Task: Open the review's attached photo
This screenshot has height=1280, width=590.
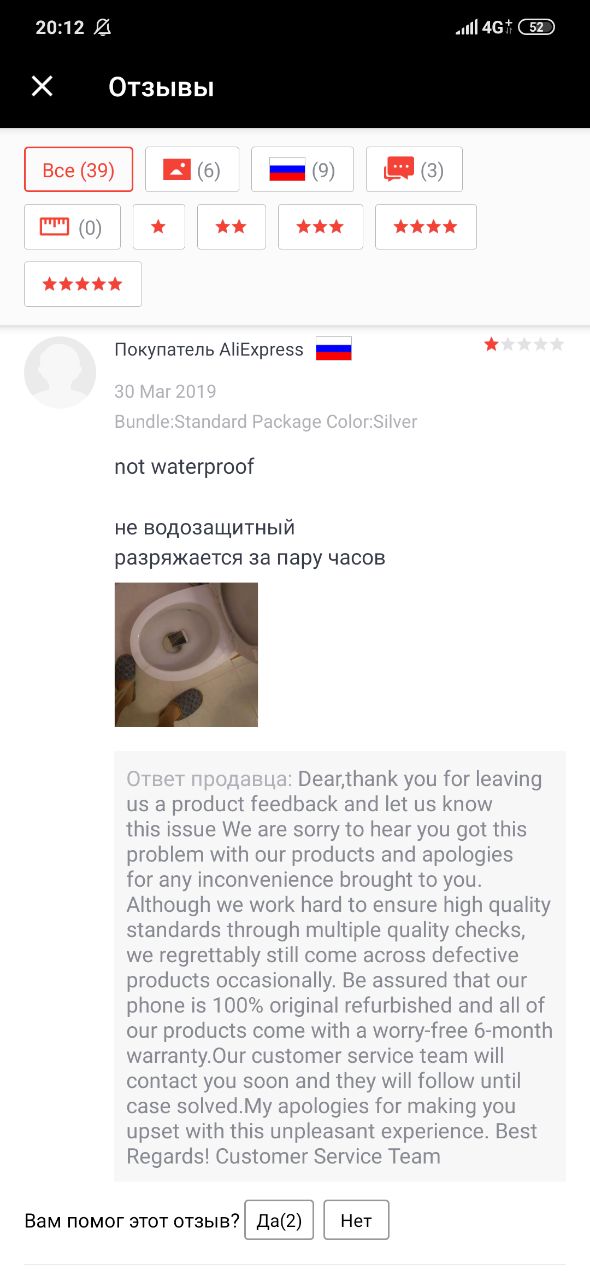Action: [186, 654]
